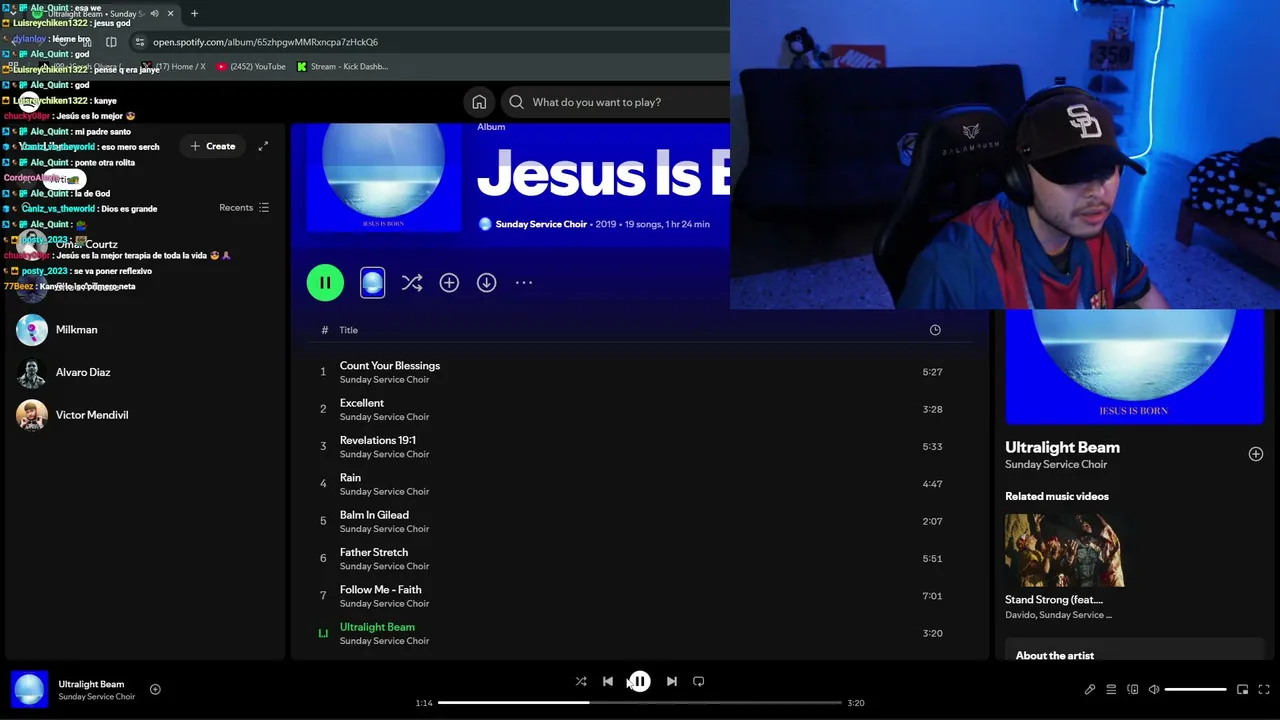Viewport: 1280px width, 720px height.
Task: Select the Title column header
Action: coord(348,330)
